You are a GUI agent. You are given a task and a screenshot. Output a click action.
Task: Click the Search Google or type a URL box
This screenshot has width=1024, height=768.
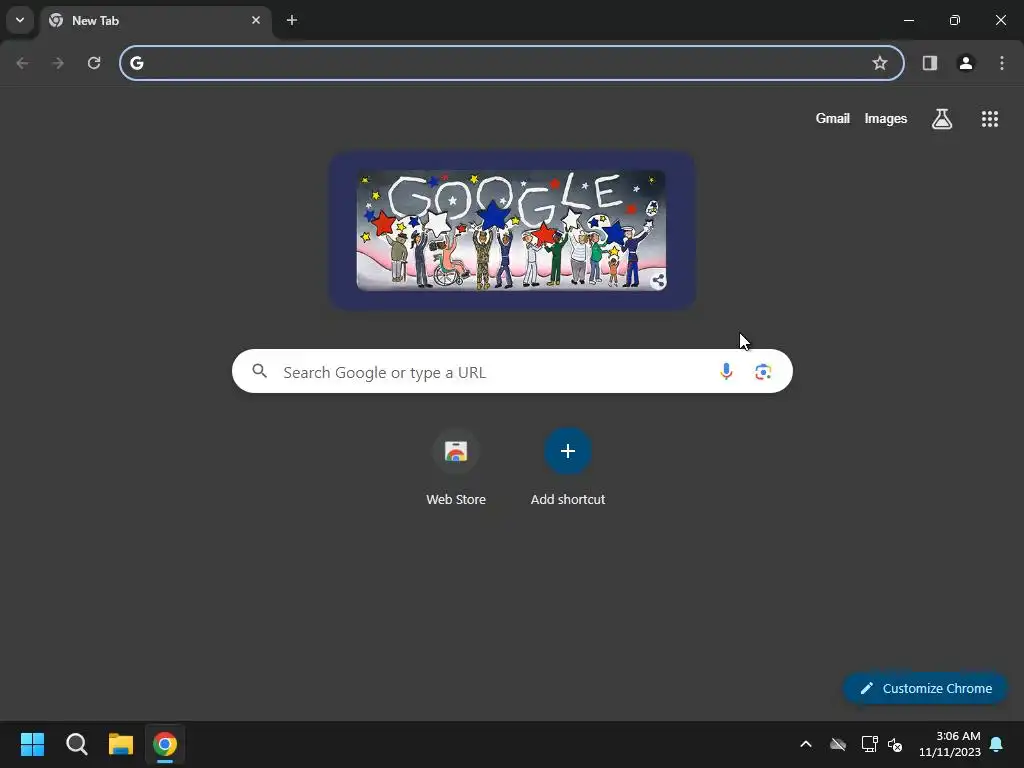coord(512,372)
